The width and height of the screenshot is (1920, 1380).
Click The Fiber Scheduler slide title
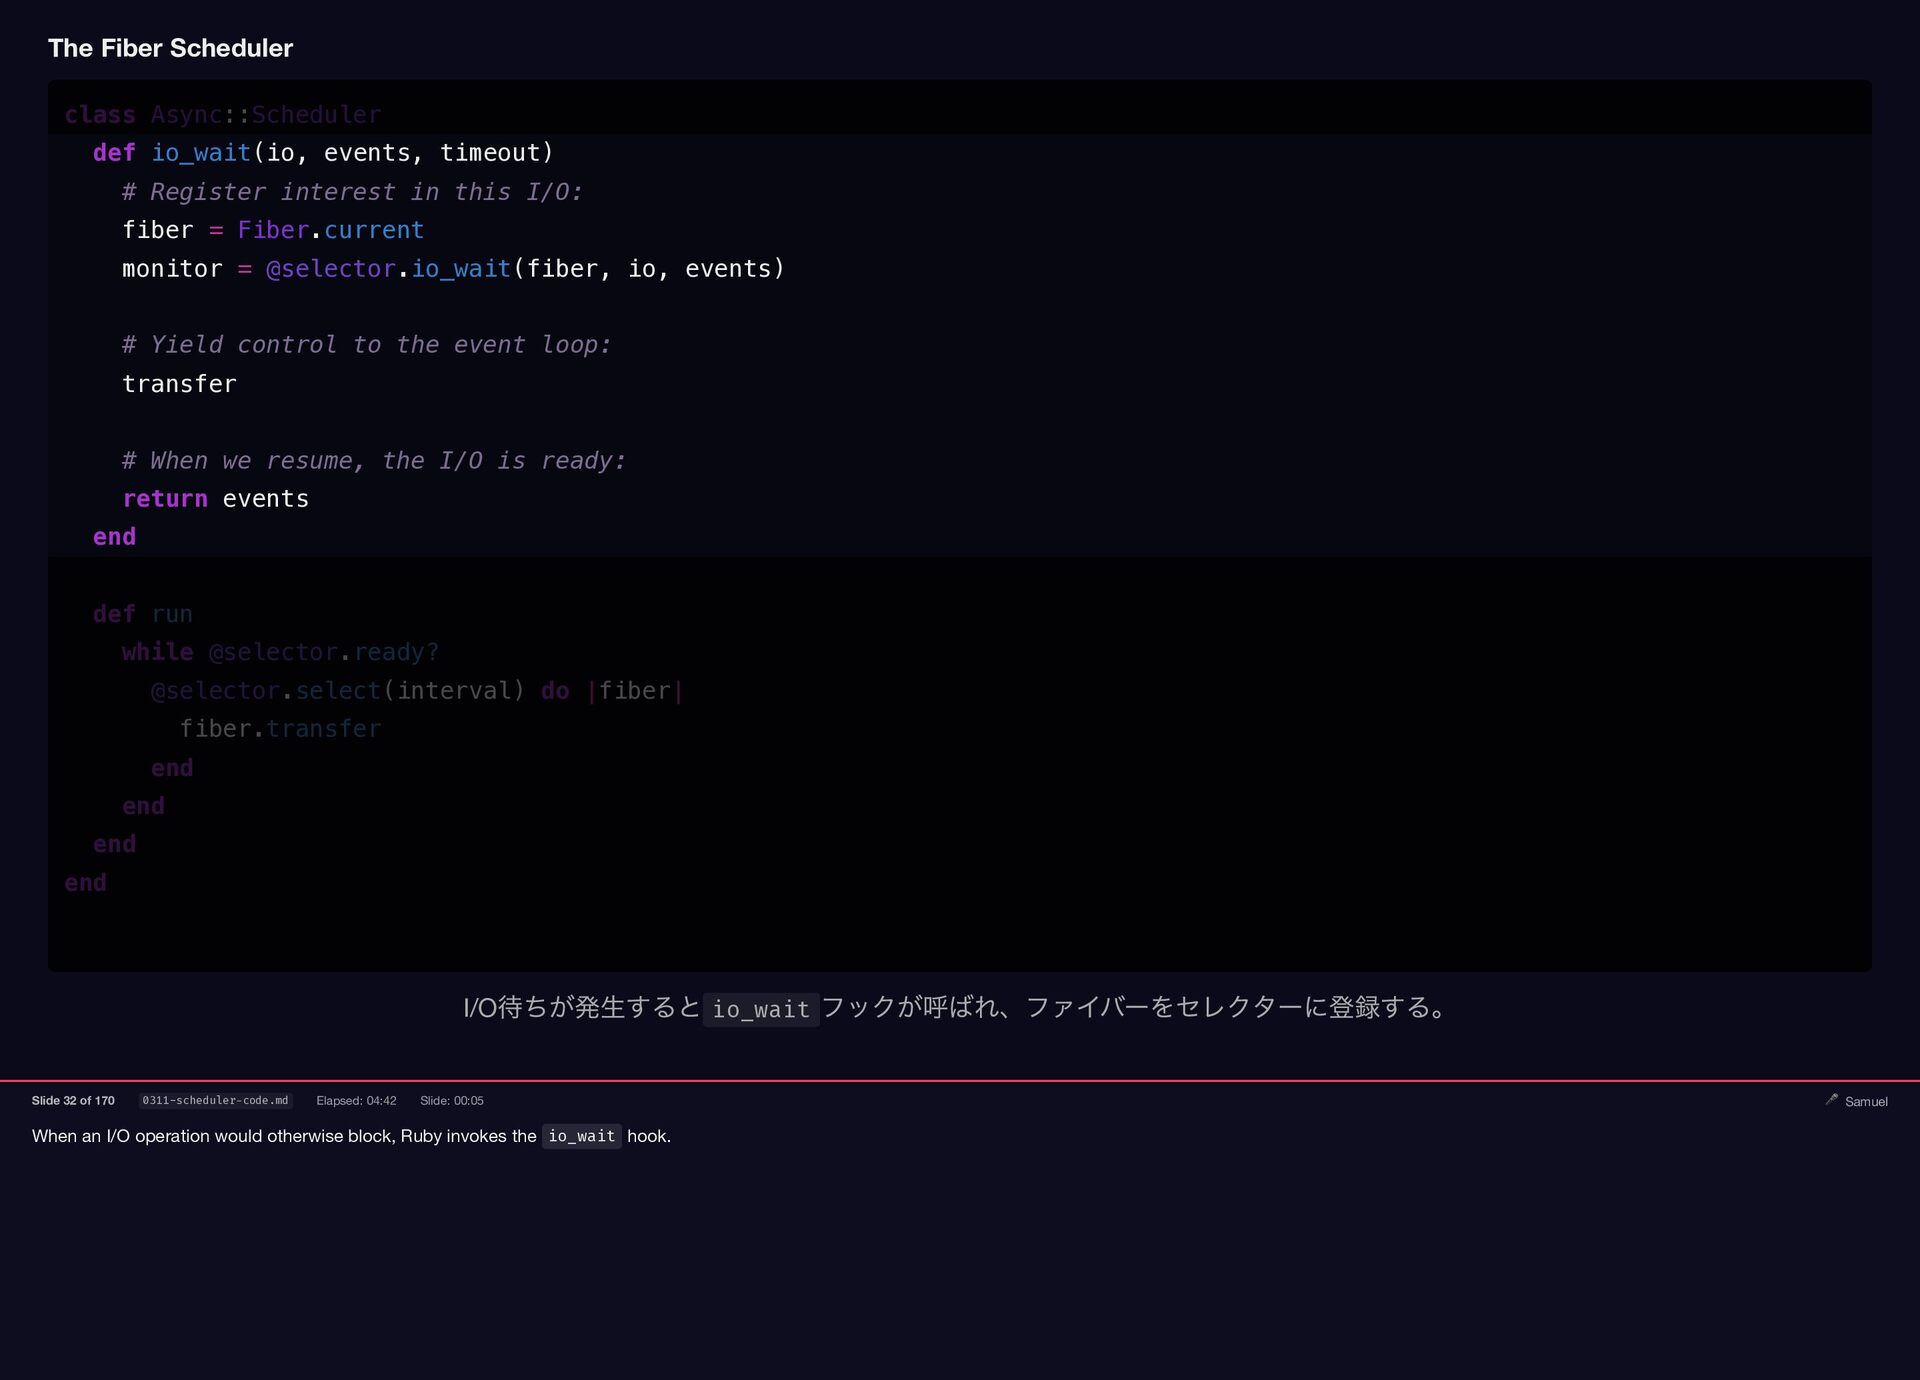[170, 48]
